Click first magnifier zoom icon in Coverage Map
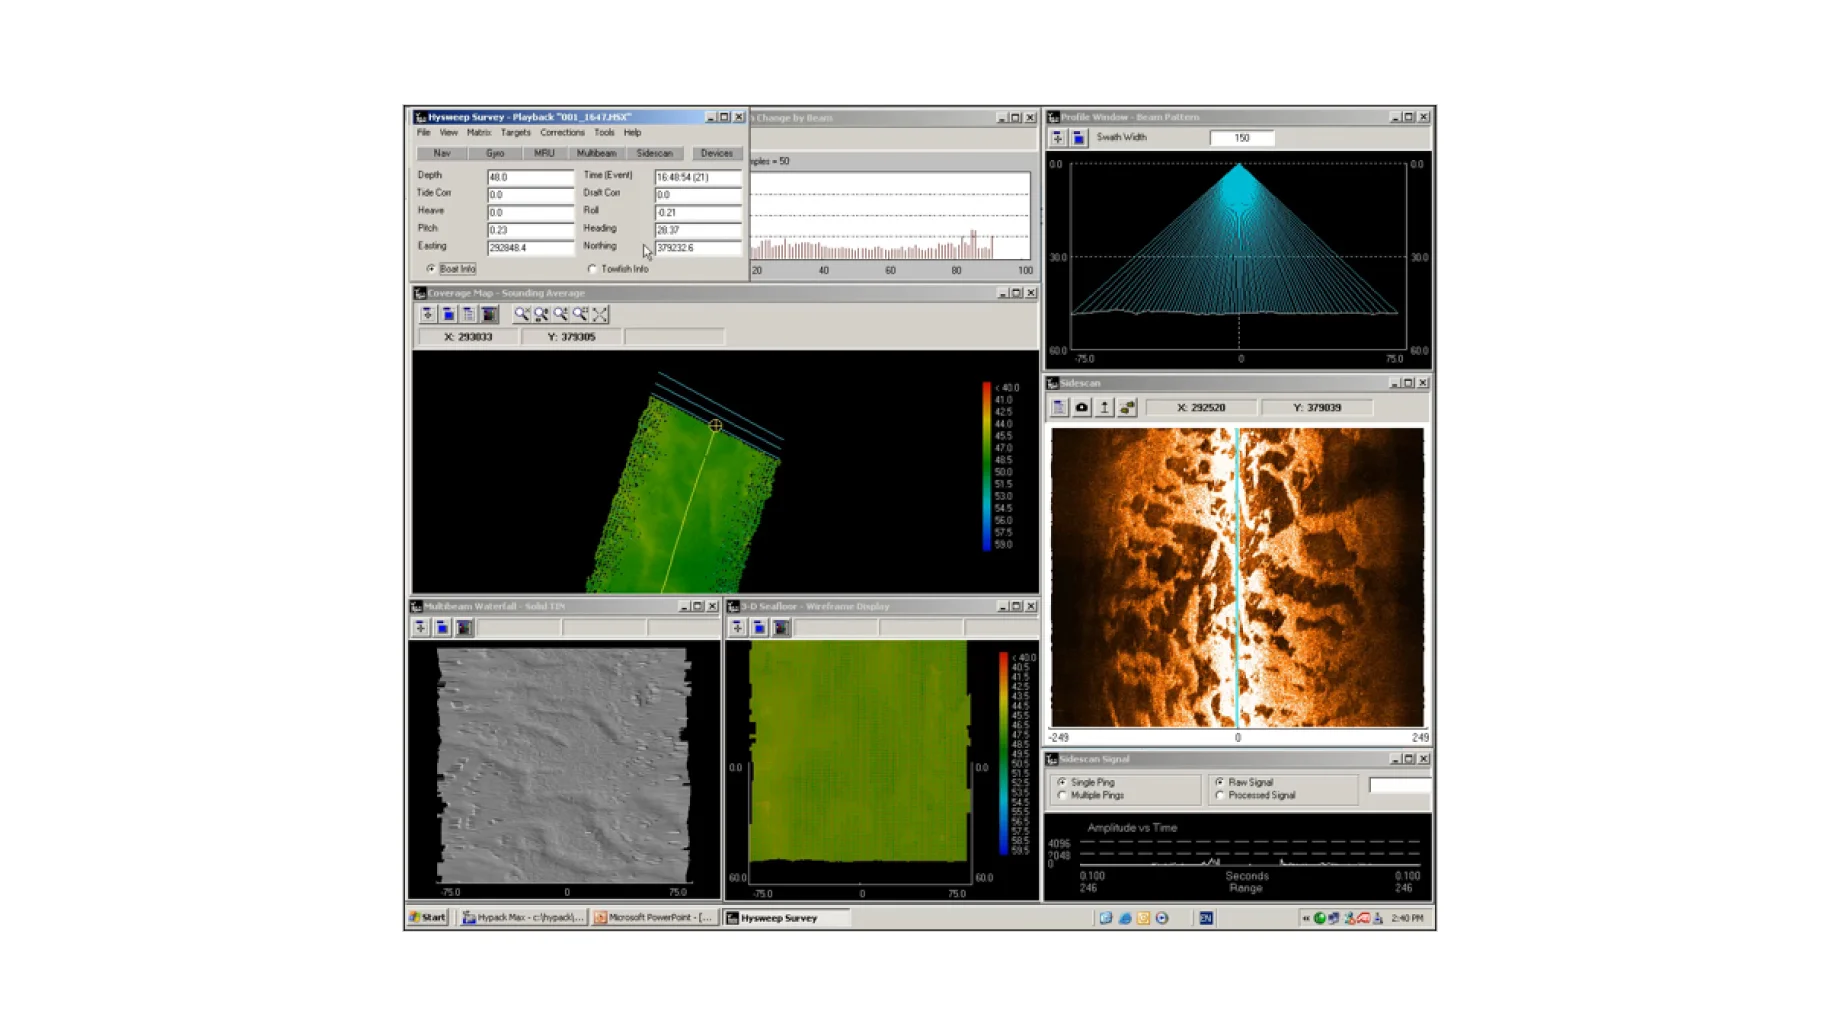1840x1036 pixels. coord(522,314)
